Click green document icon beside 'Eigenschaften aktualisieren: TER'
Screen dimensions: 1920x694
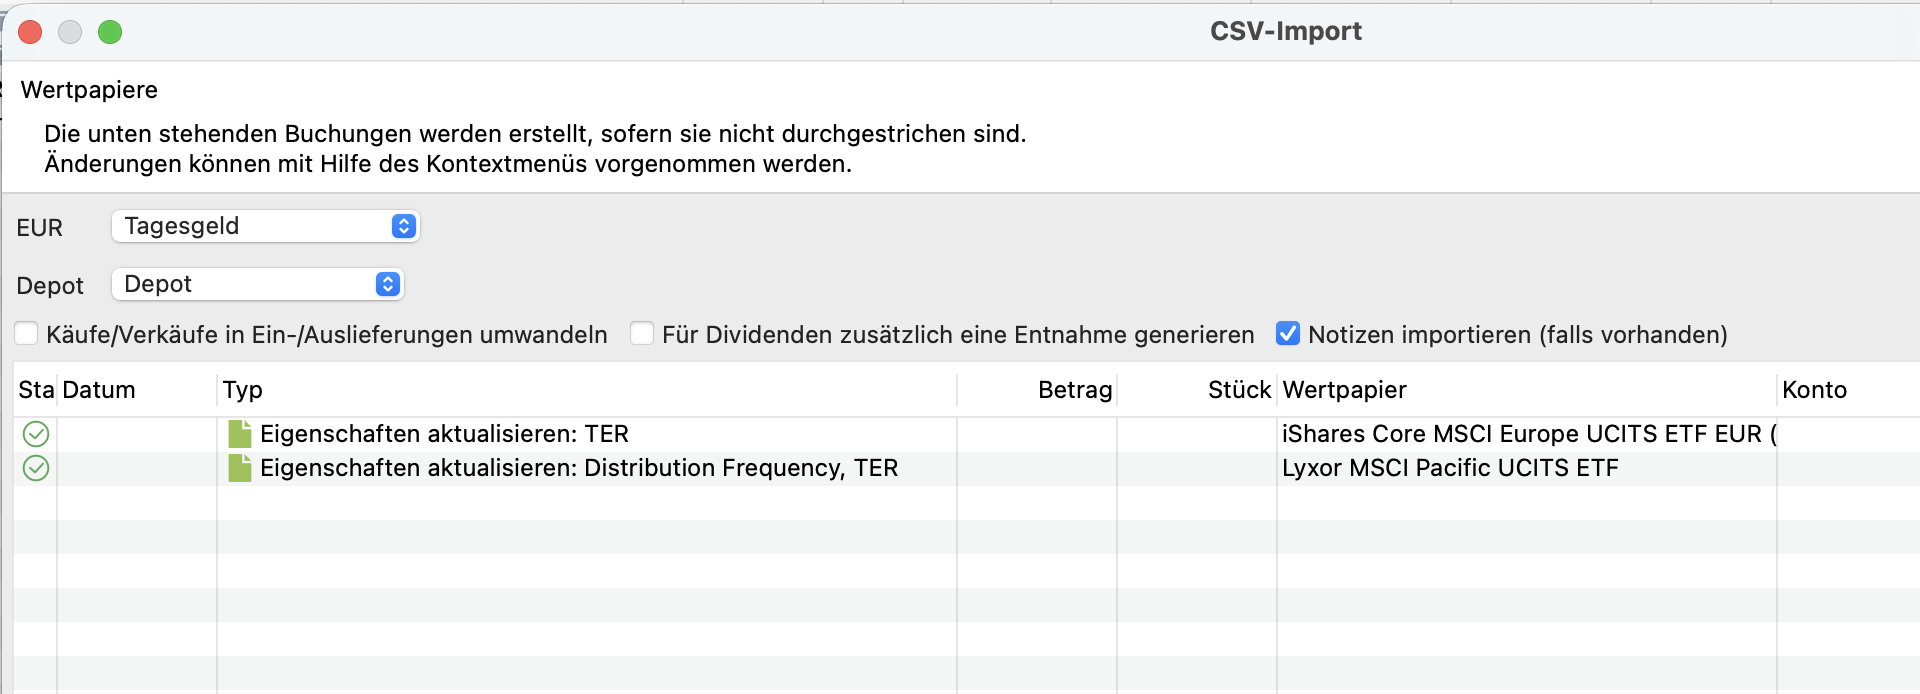point(240,433)
